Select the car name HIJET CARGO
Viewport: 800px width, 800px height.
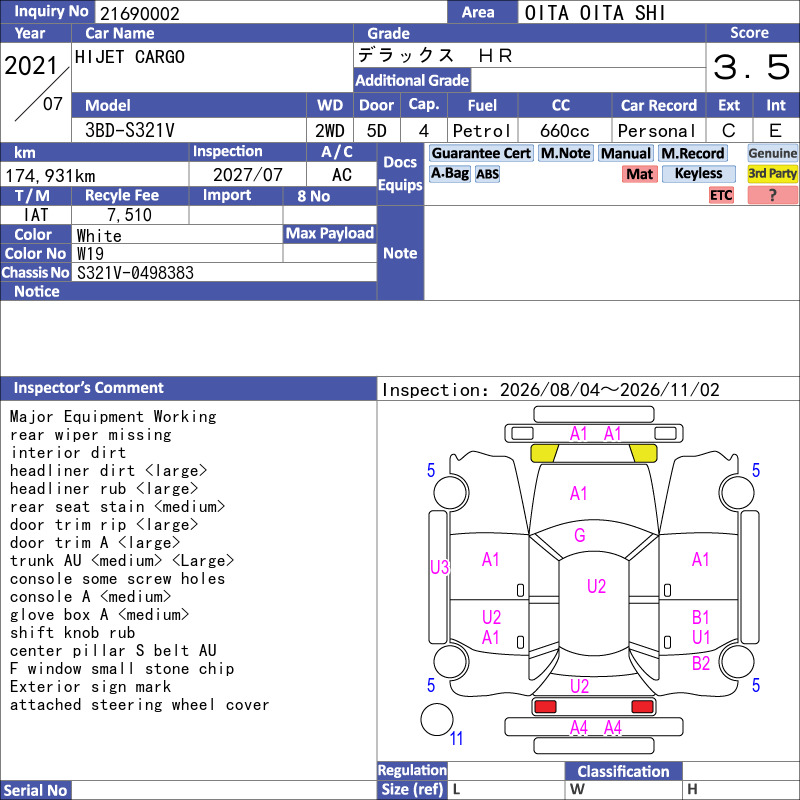point(130,57)
